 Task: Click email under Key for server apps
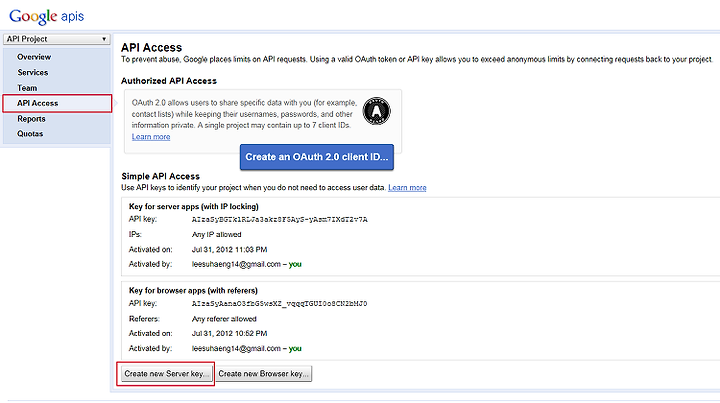point(236,264)
